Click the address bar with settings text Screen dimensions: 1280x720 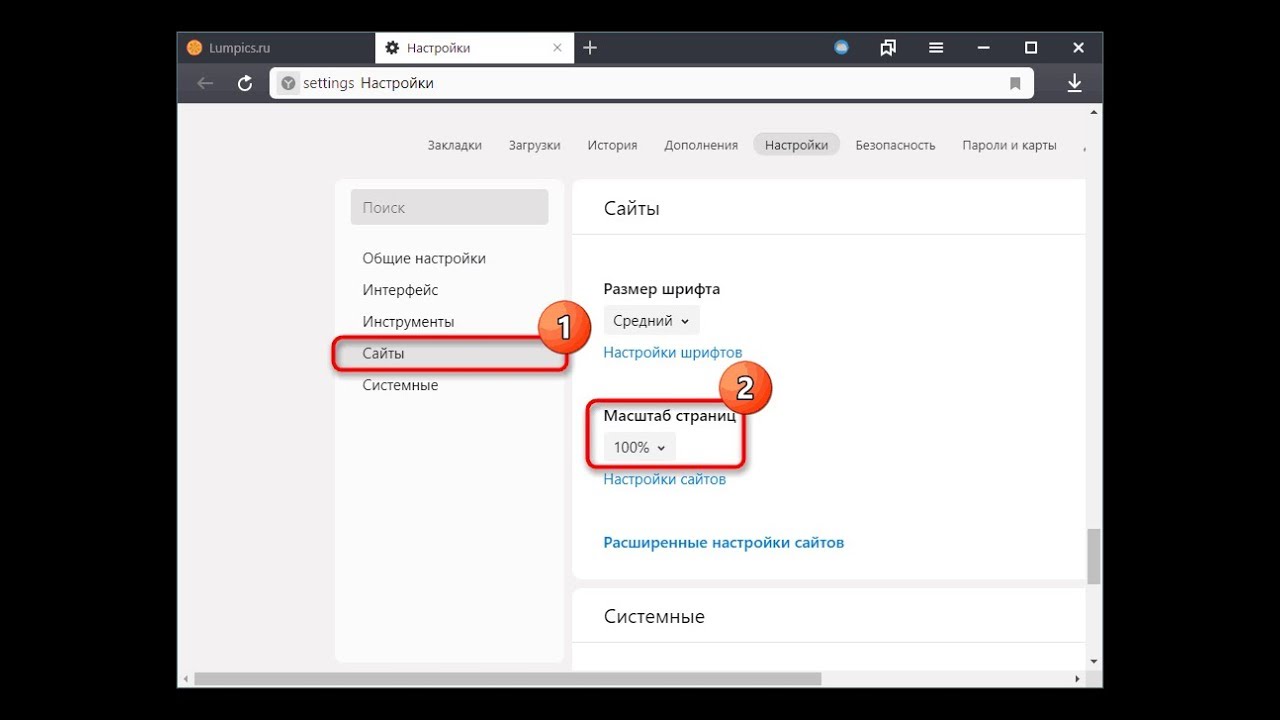tap(650, 84)
